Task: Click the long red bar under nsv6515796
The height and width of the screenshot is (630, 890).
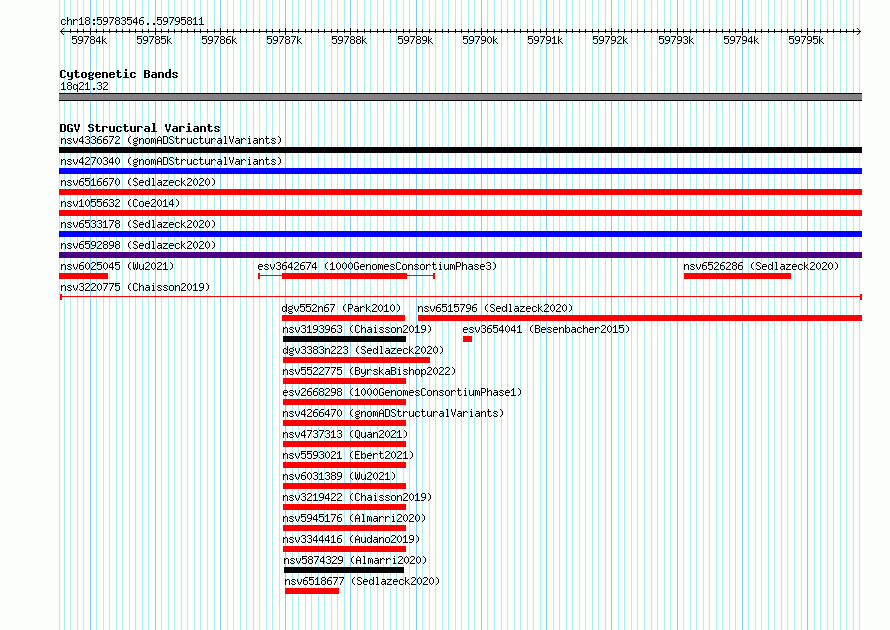Action: click(640, 318)
